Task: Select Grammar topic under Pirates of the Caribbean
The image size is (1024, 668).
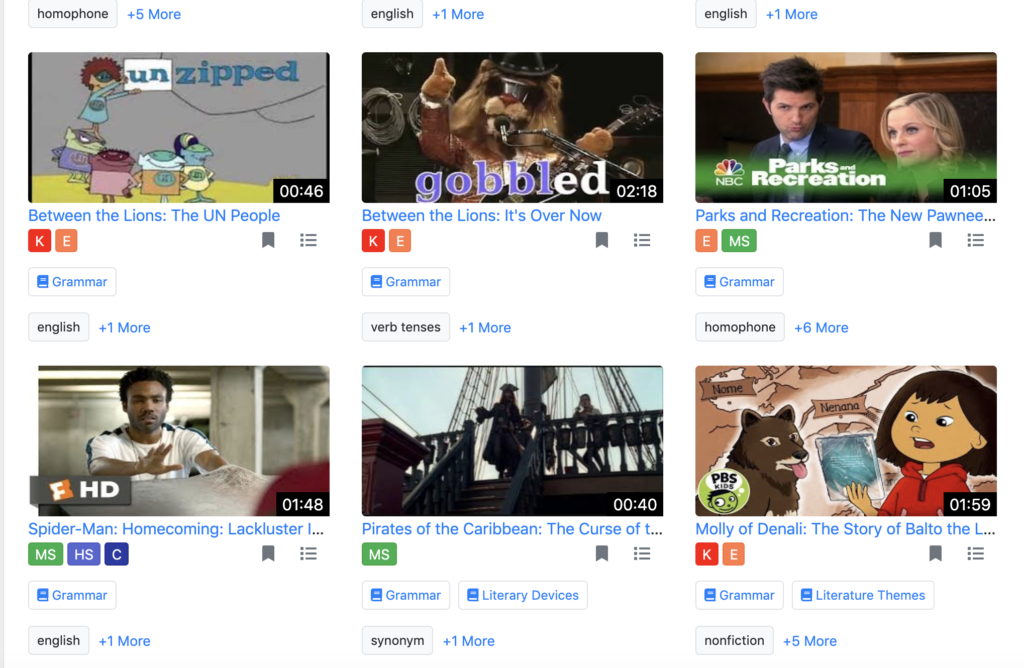Action: coord(406,596)
